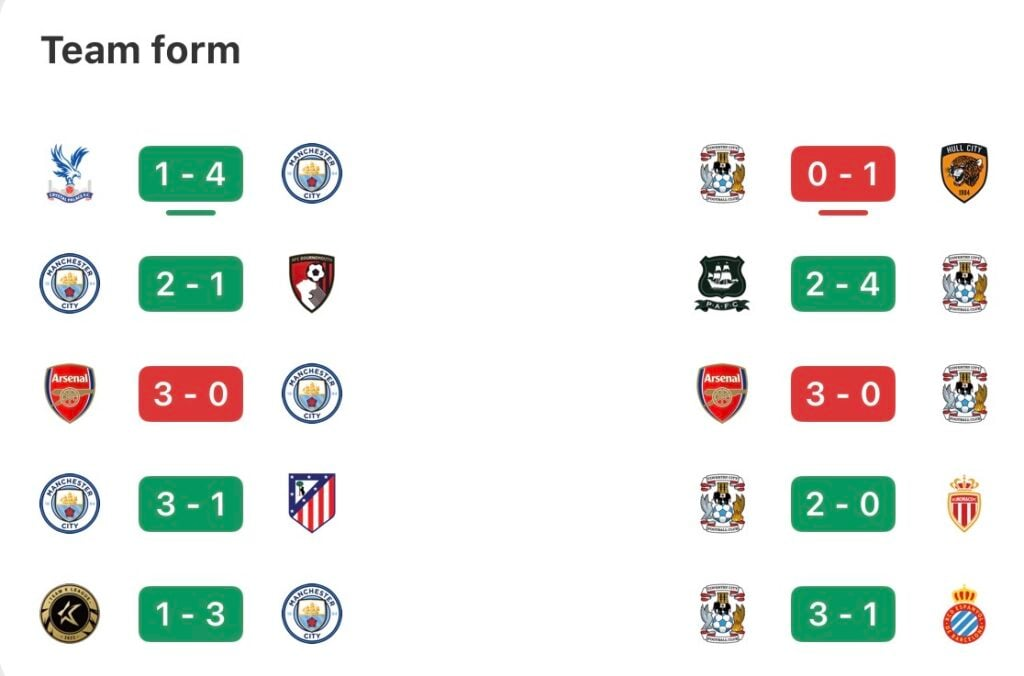Select the AS Monaco crest

point(964,504)
